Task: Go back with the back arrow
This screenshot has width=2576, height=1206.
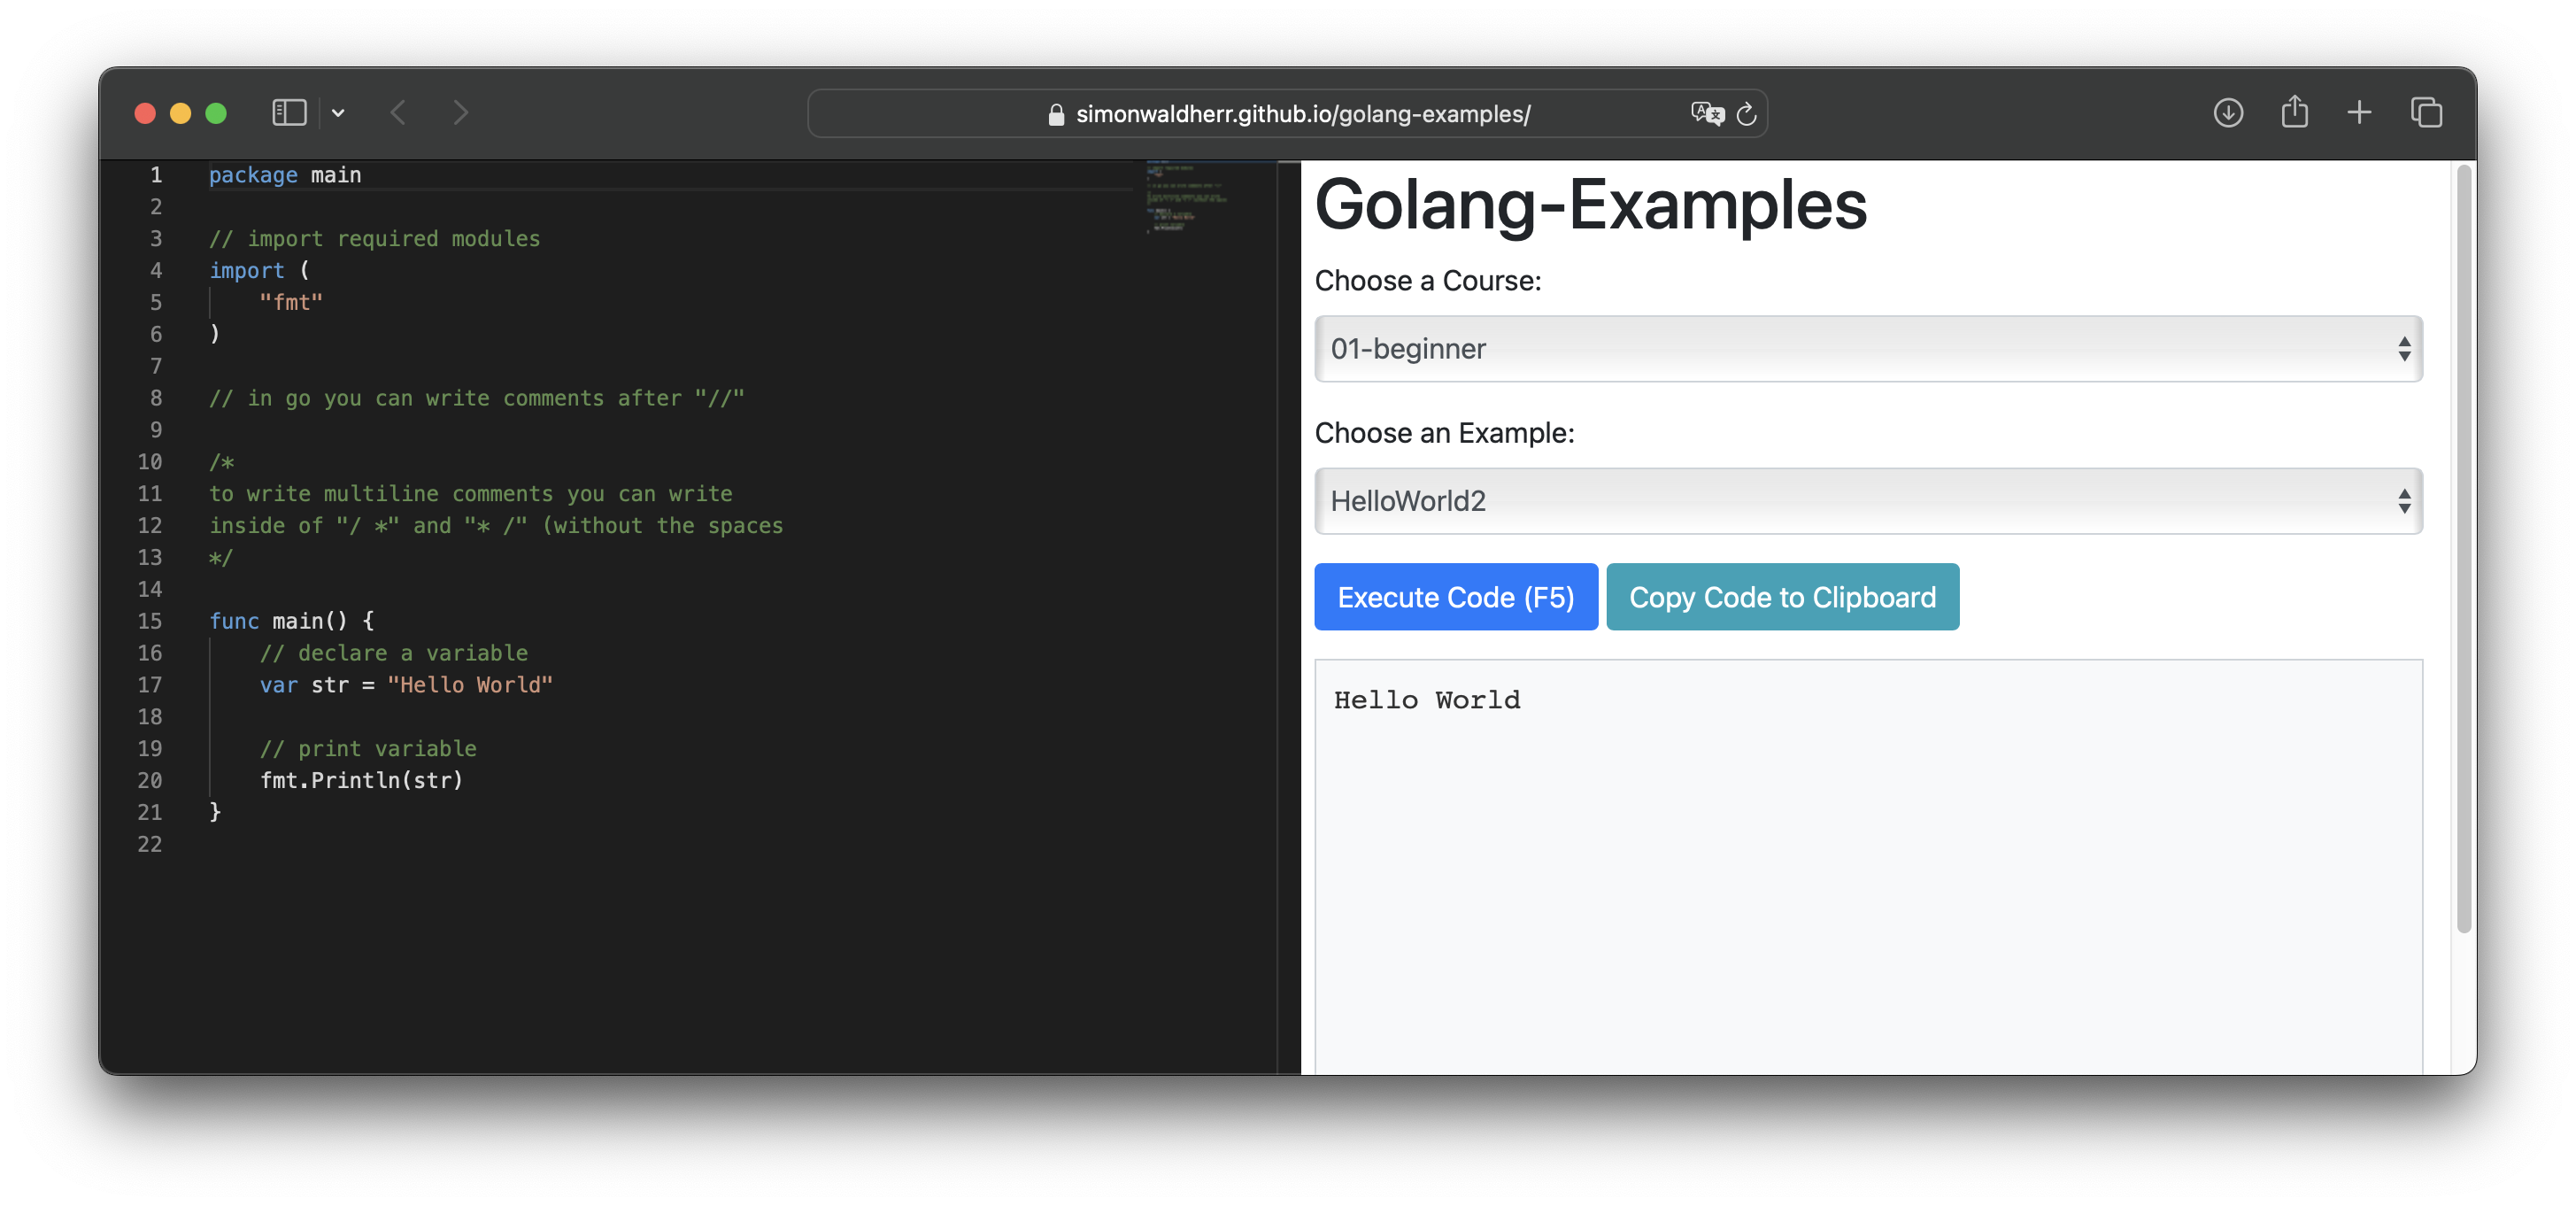Action: click(398, 113)
